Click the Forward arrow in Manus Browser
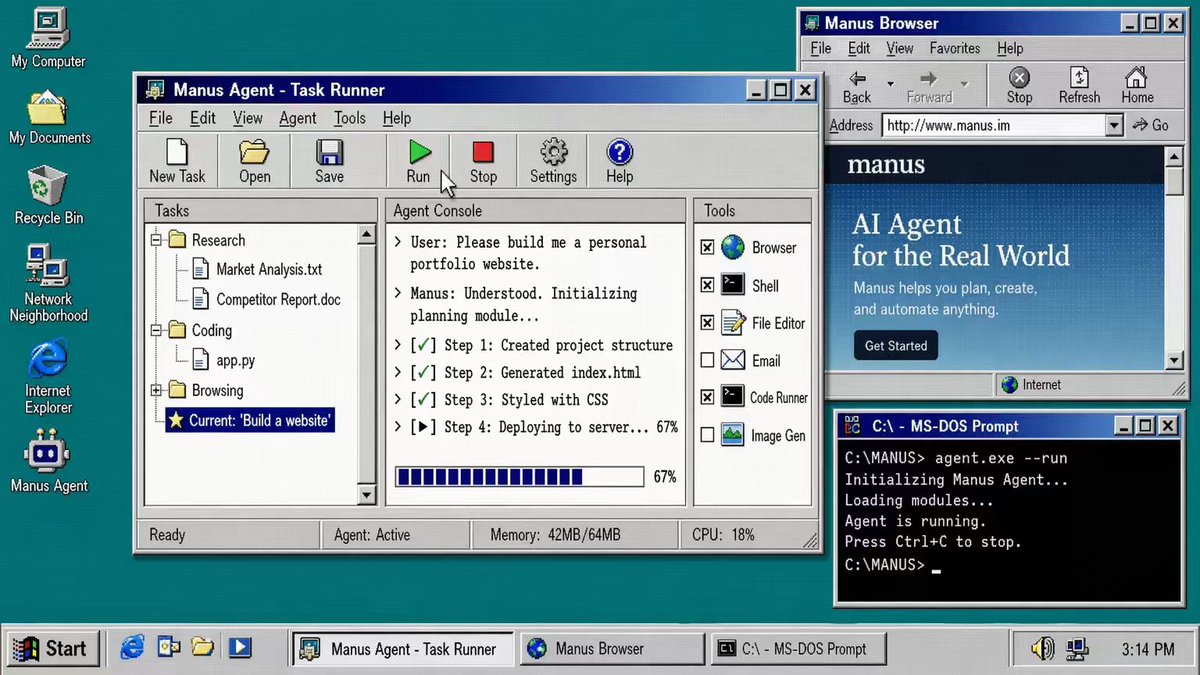The image size is (1200, 675). click(929, 79)
